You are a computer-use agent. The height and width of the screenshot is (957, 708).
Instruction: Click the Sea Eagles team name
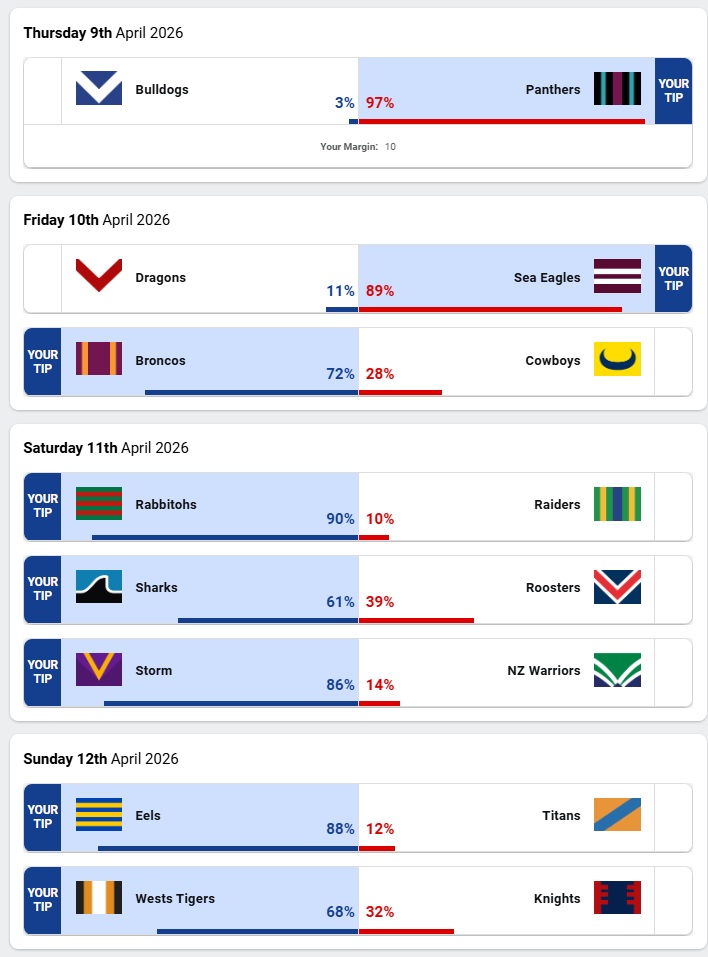click(x=547, y=278)
